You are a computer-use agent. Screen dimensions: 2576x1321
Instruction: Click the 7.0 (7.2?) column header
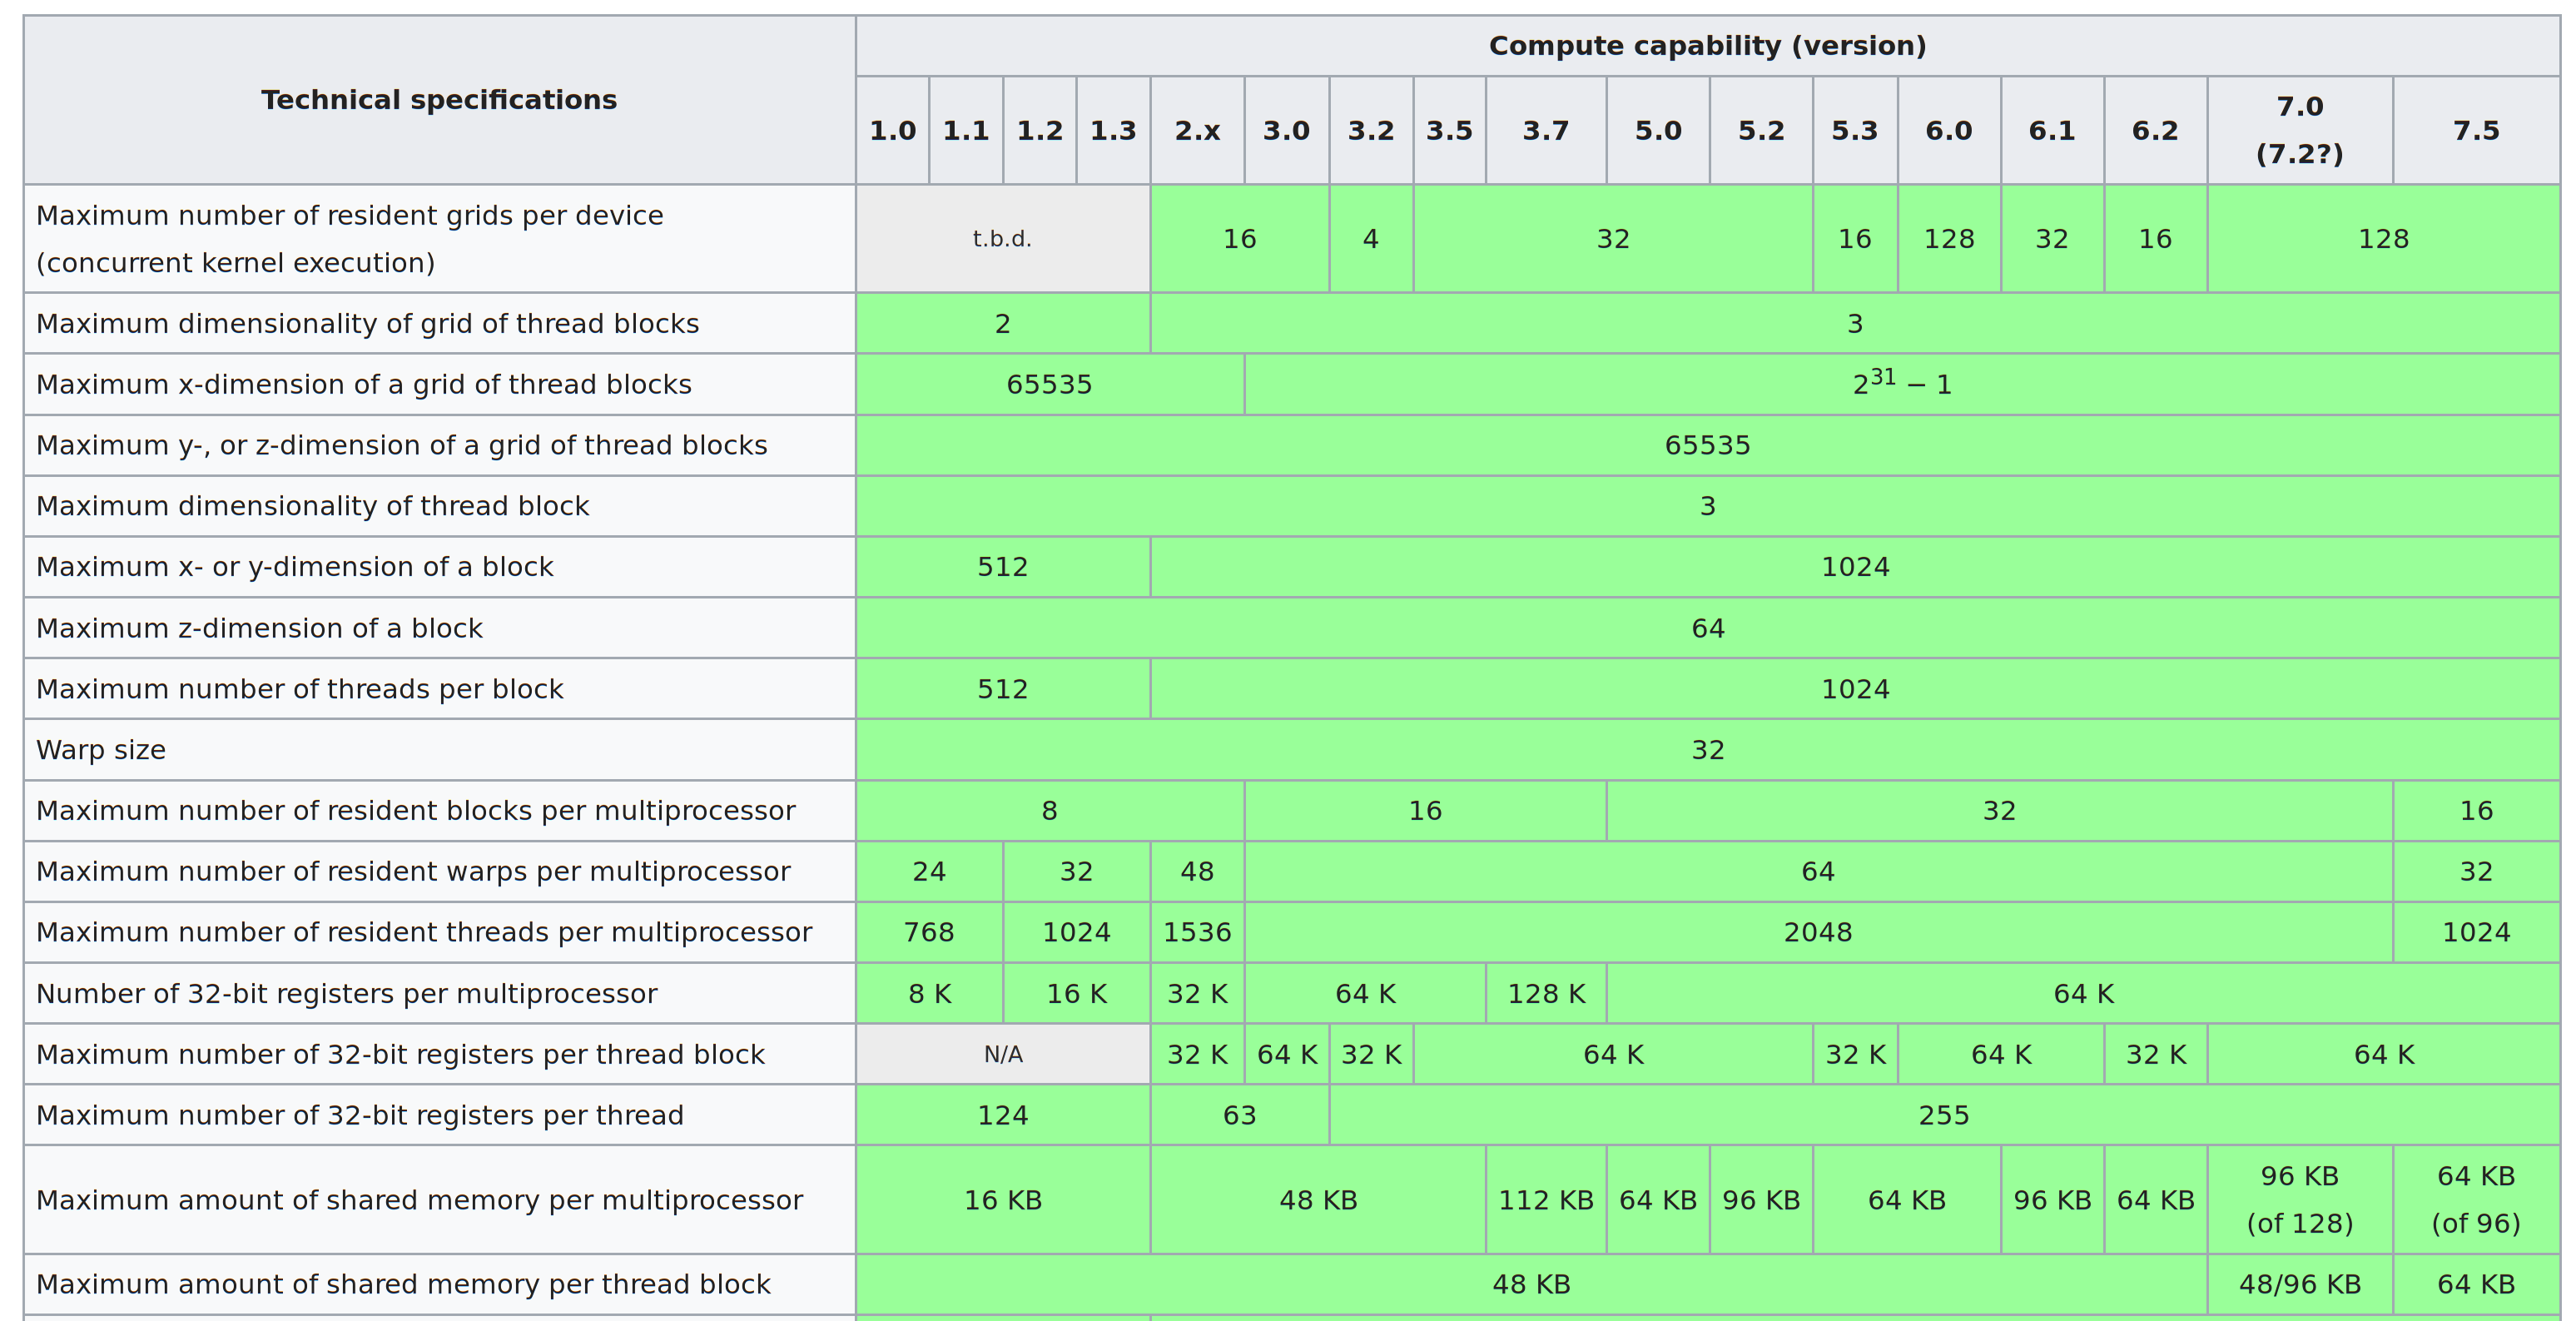coord(2299,130)
